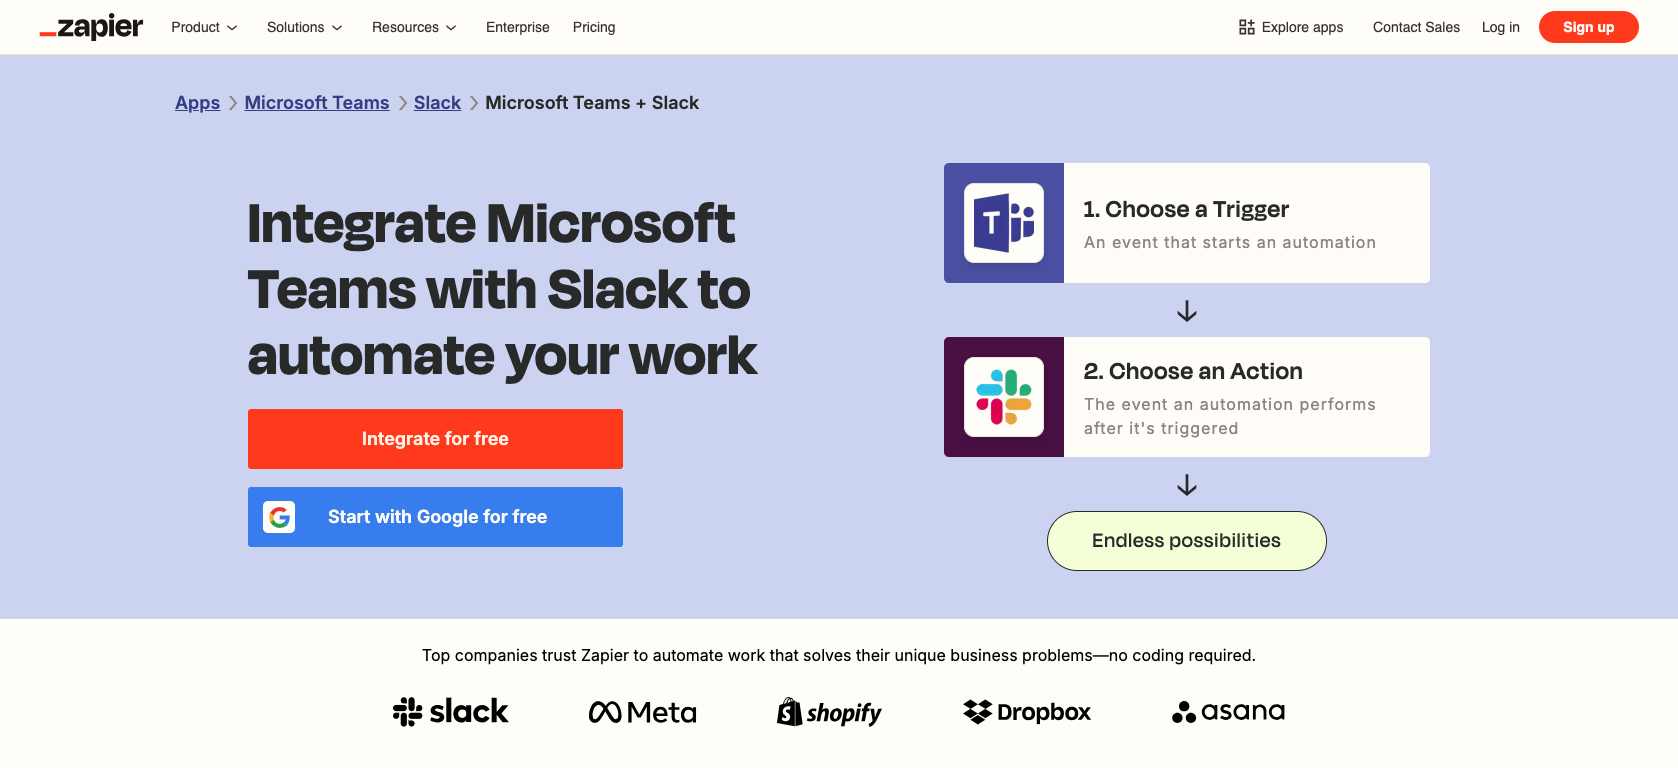Click the Sign up button
This screenshot has width=1678, height=768.
point(1588,27)
